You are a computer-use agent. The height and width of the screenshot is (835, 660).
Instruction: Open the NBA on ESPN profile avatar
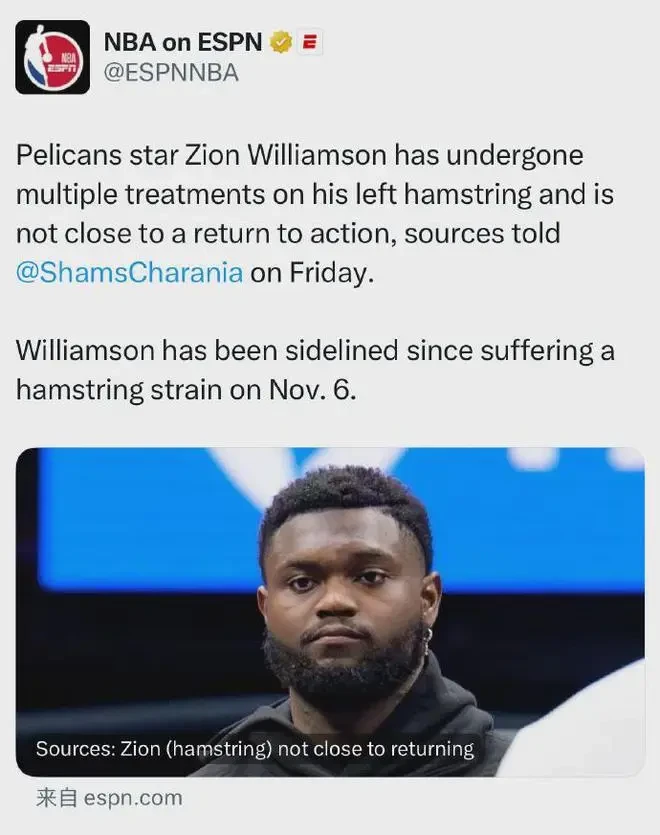(52, 57)
